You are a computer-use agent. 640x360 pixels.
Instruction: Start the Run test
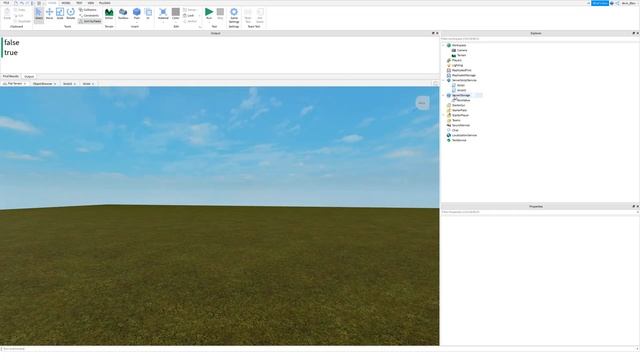pyautogui.click(x=209, y=14)
